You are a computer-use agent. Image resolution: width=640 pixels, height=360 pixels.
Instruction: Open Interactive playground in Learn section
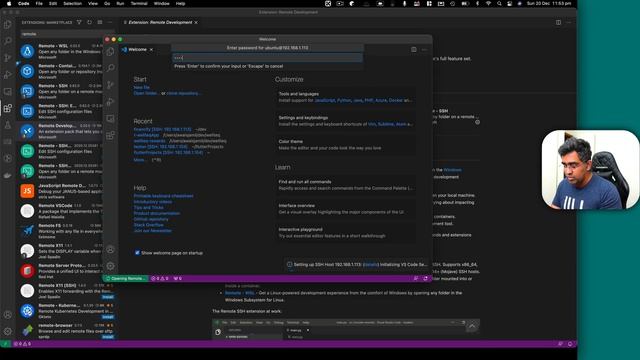(345, 232)
